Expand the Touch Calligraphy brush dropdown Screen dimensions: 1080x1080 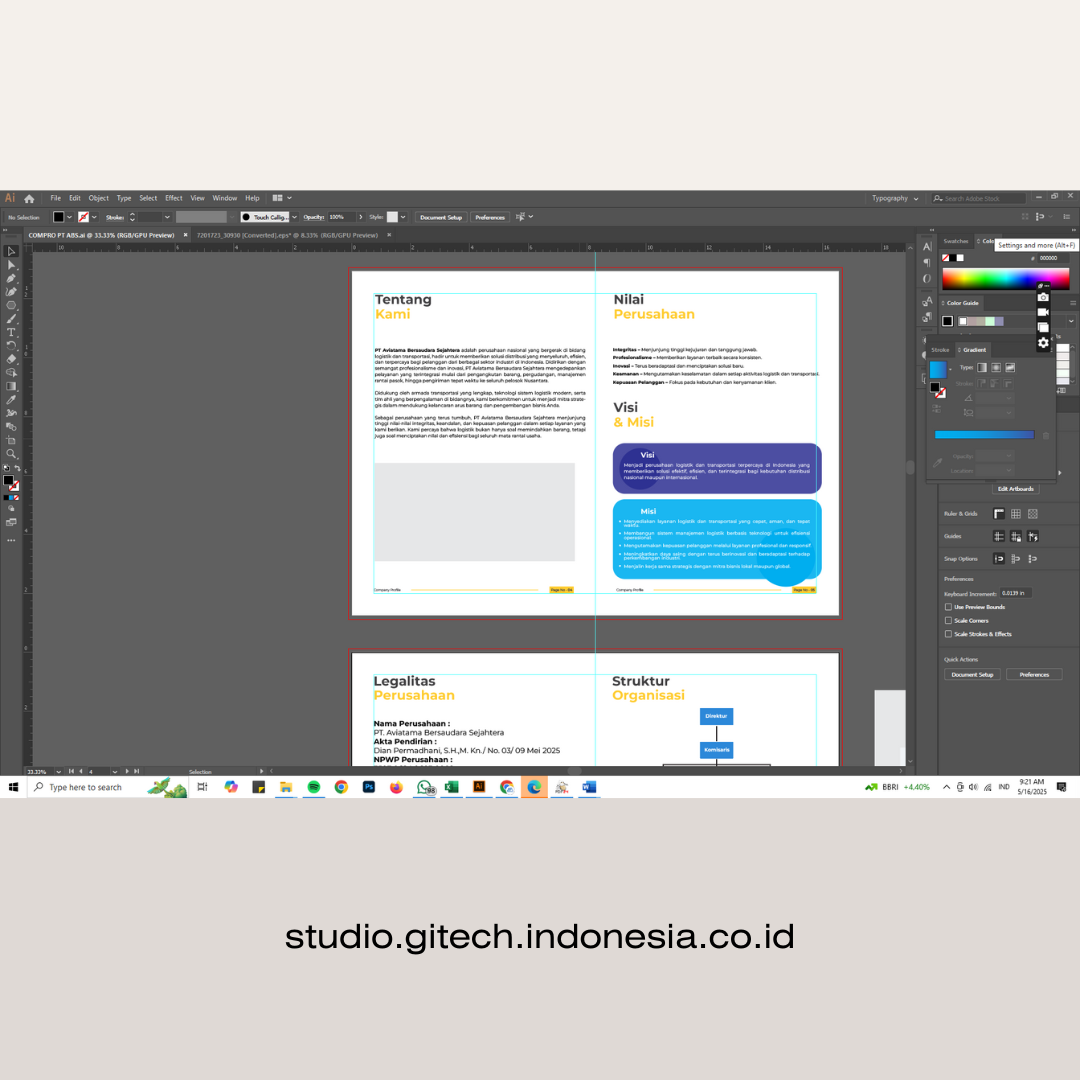click(x=293, y=217)
